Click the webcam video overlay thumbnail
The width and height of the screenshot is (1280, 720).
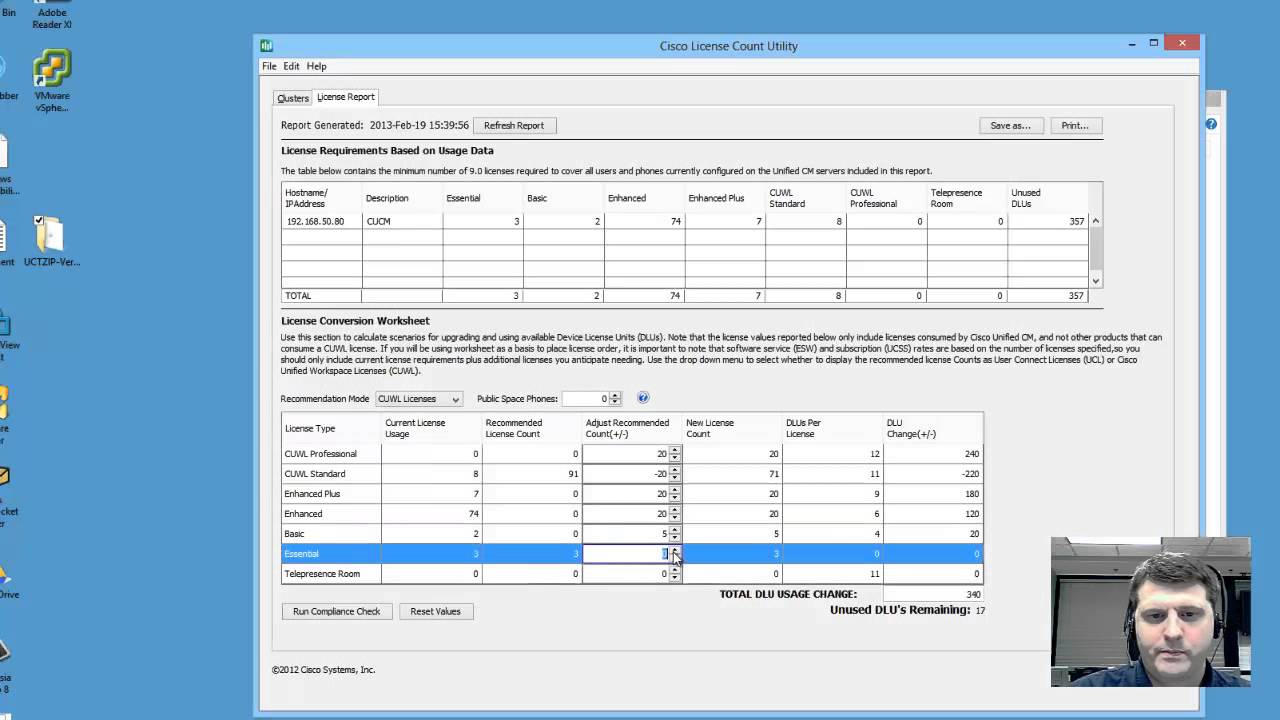coord(1150,612)
